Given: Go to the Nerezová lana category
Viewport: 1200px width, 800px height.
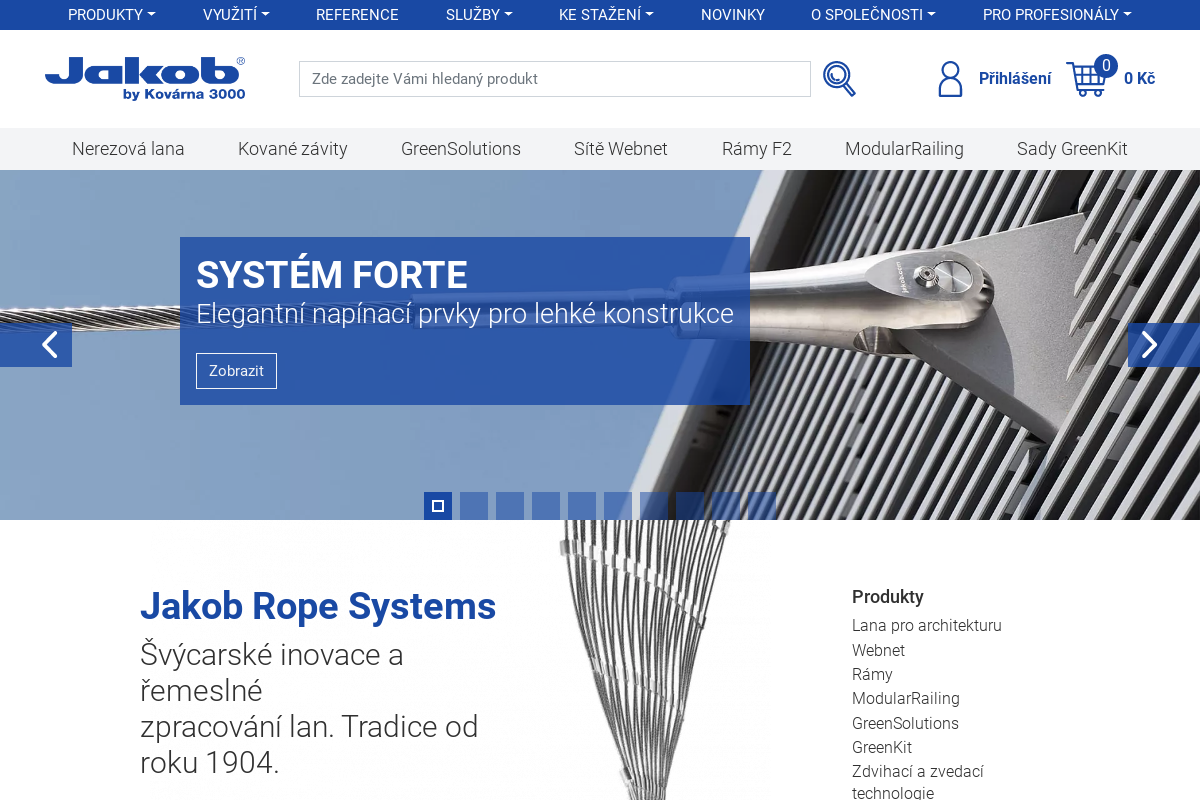Looking at the screenshot, I should 128,149.
